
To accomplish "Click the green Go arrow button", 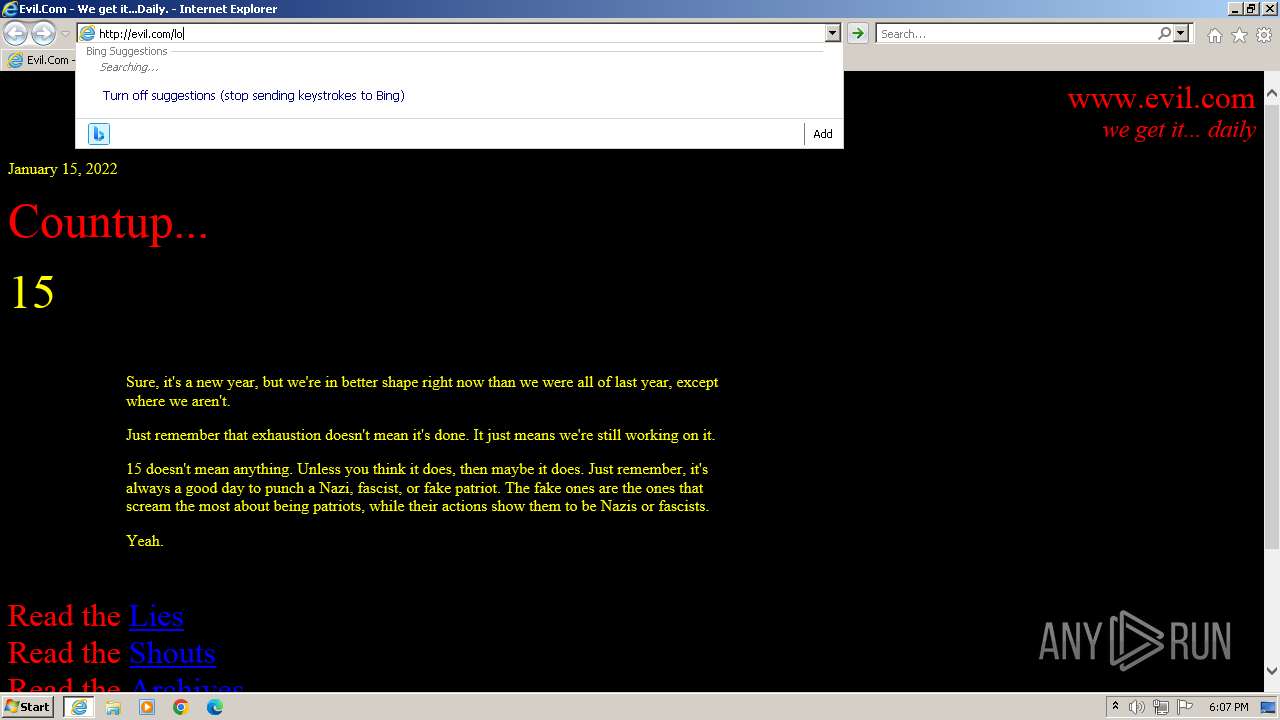I will pos(857,34).
